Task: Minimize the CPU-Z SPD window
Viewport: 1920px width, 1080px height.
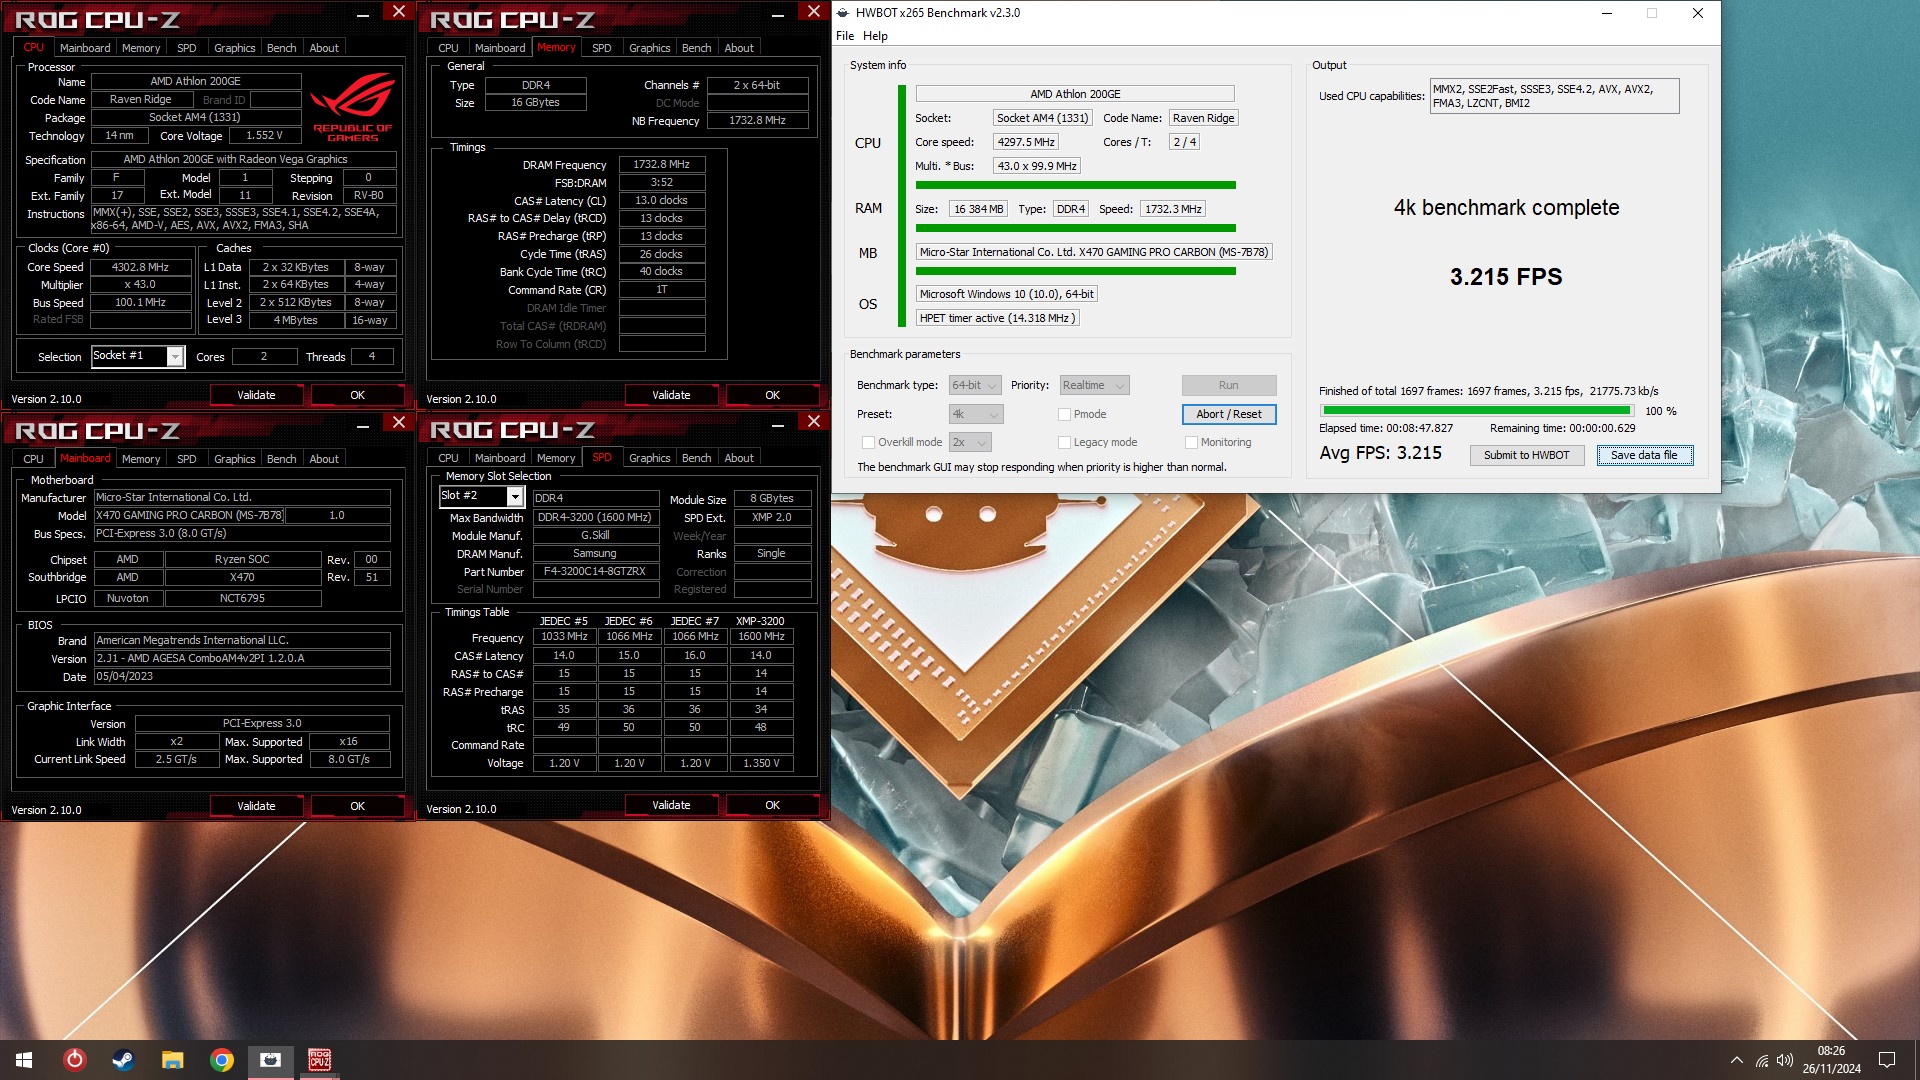Action: coord(778,424)
